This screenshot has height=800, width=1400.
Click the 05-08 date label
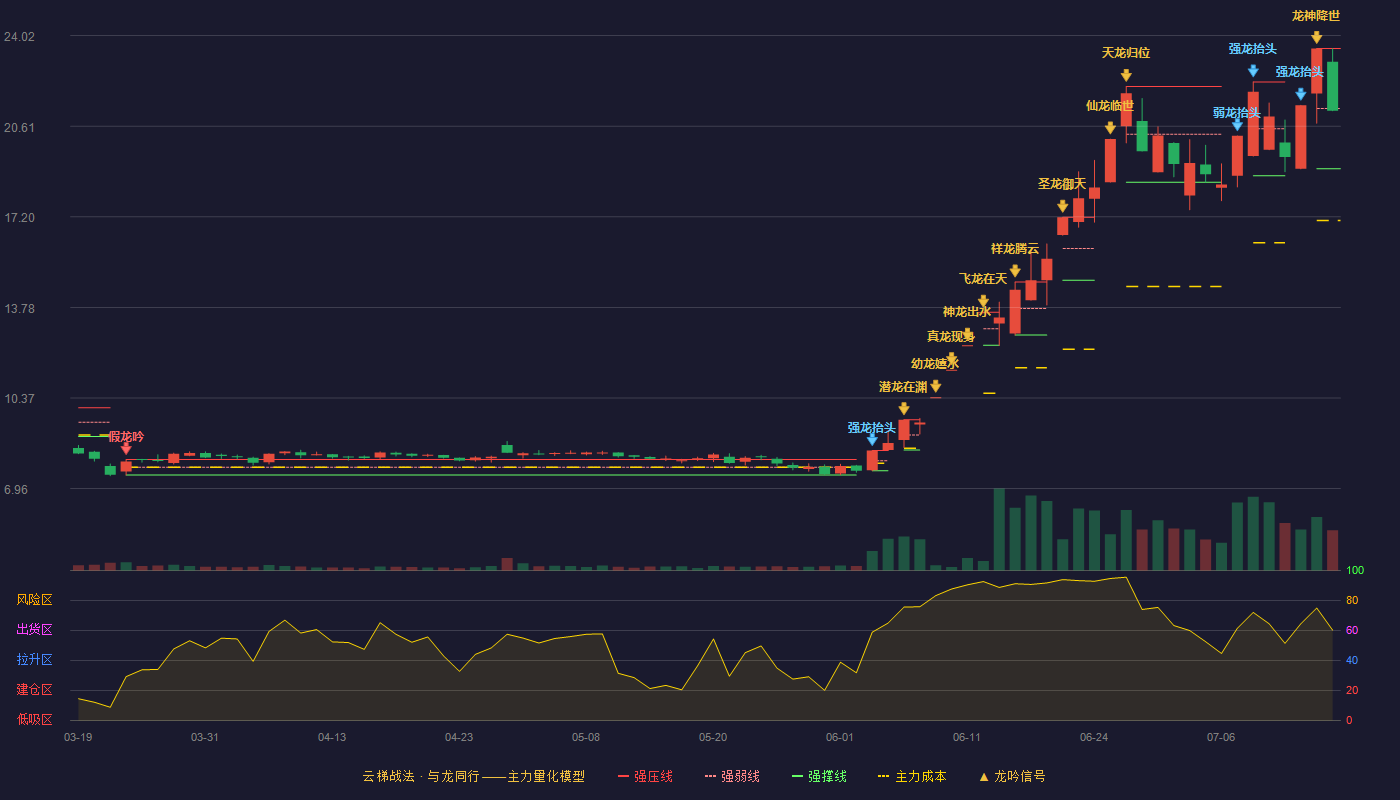click(x=586, y=737)
